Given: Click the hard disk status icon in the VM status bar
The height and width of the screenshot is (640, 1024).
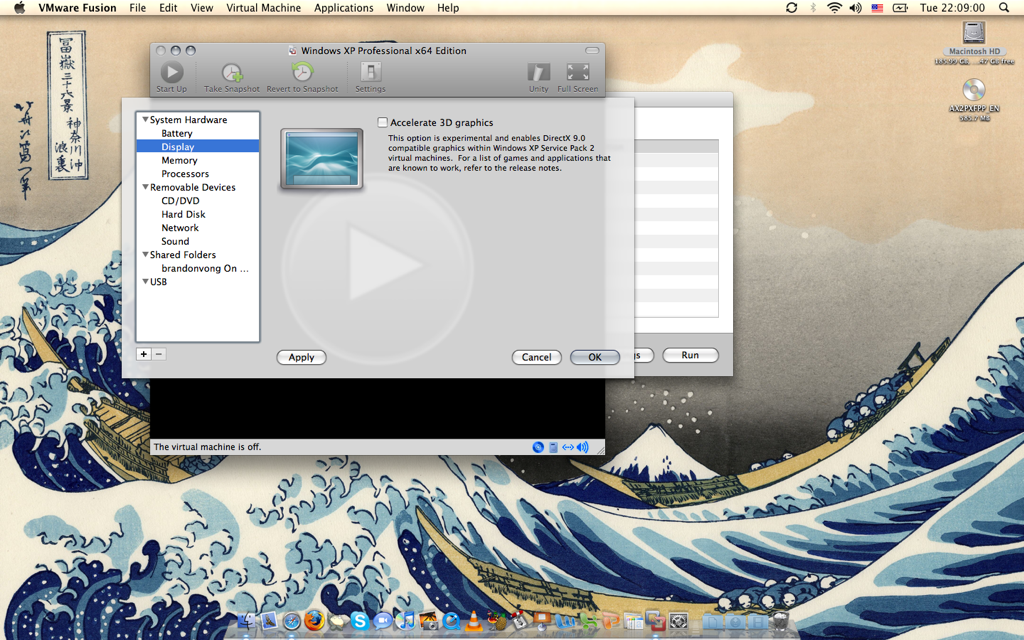Looking at the screenshot, I should click(553, 447).
